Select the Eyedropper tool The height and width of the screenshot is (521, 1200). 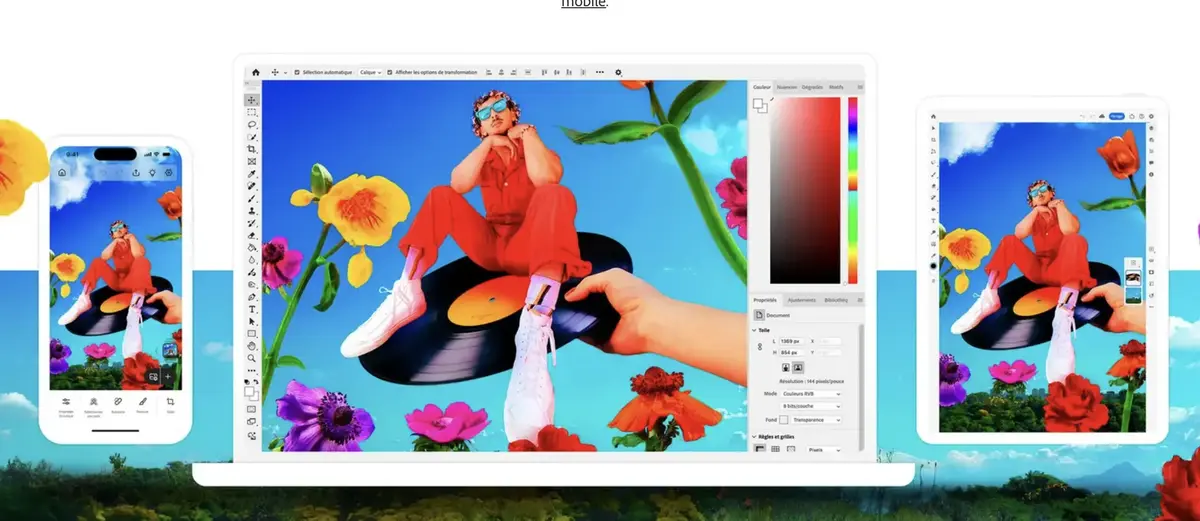pos(252,173)
